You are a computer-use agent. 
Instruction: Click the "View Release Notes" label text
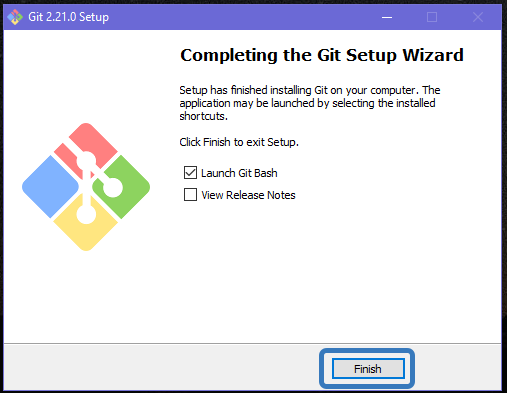point(248,195)
